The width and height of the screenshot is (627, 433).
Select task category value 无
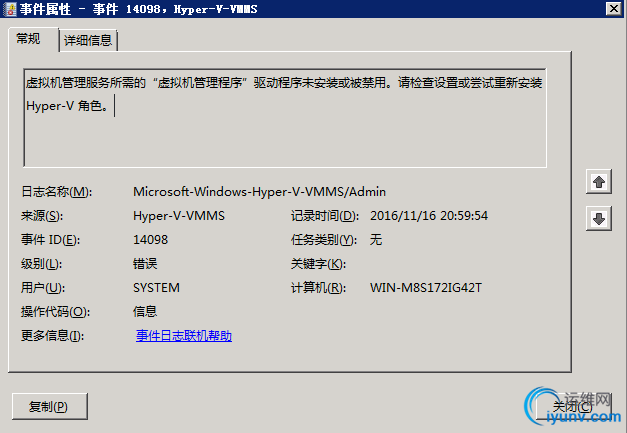[x=376, y=240]
